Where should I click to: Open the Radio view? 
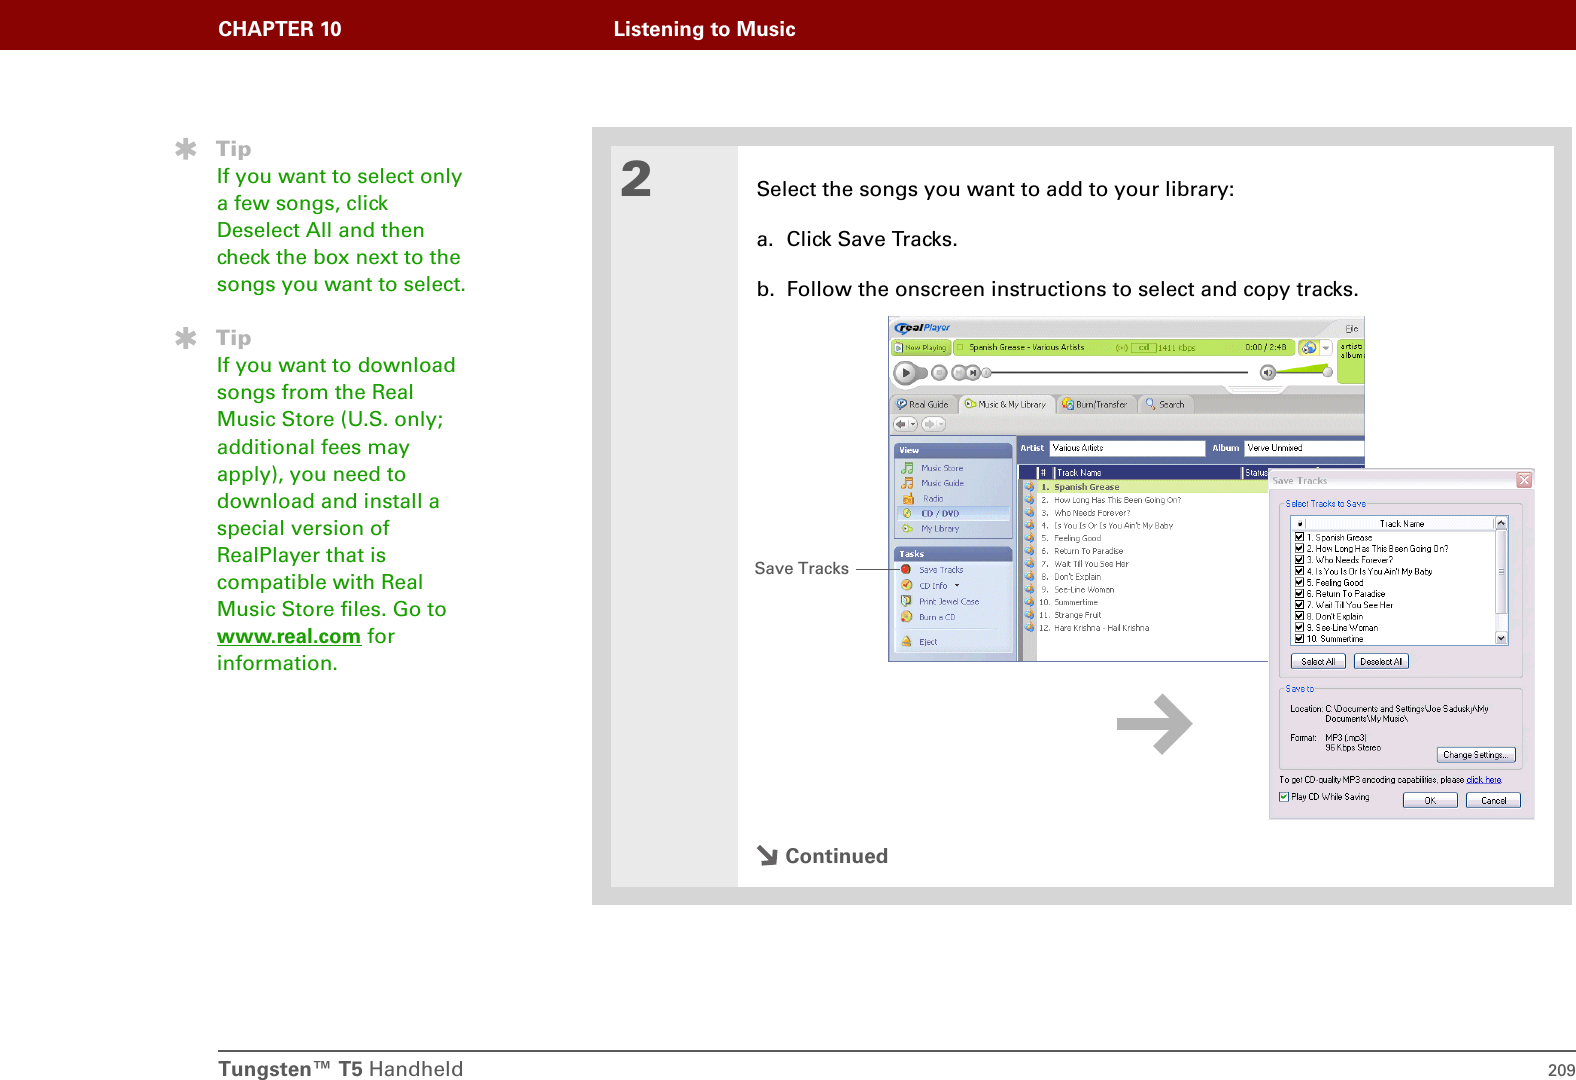point(933,498)
